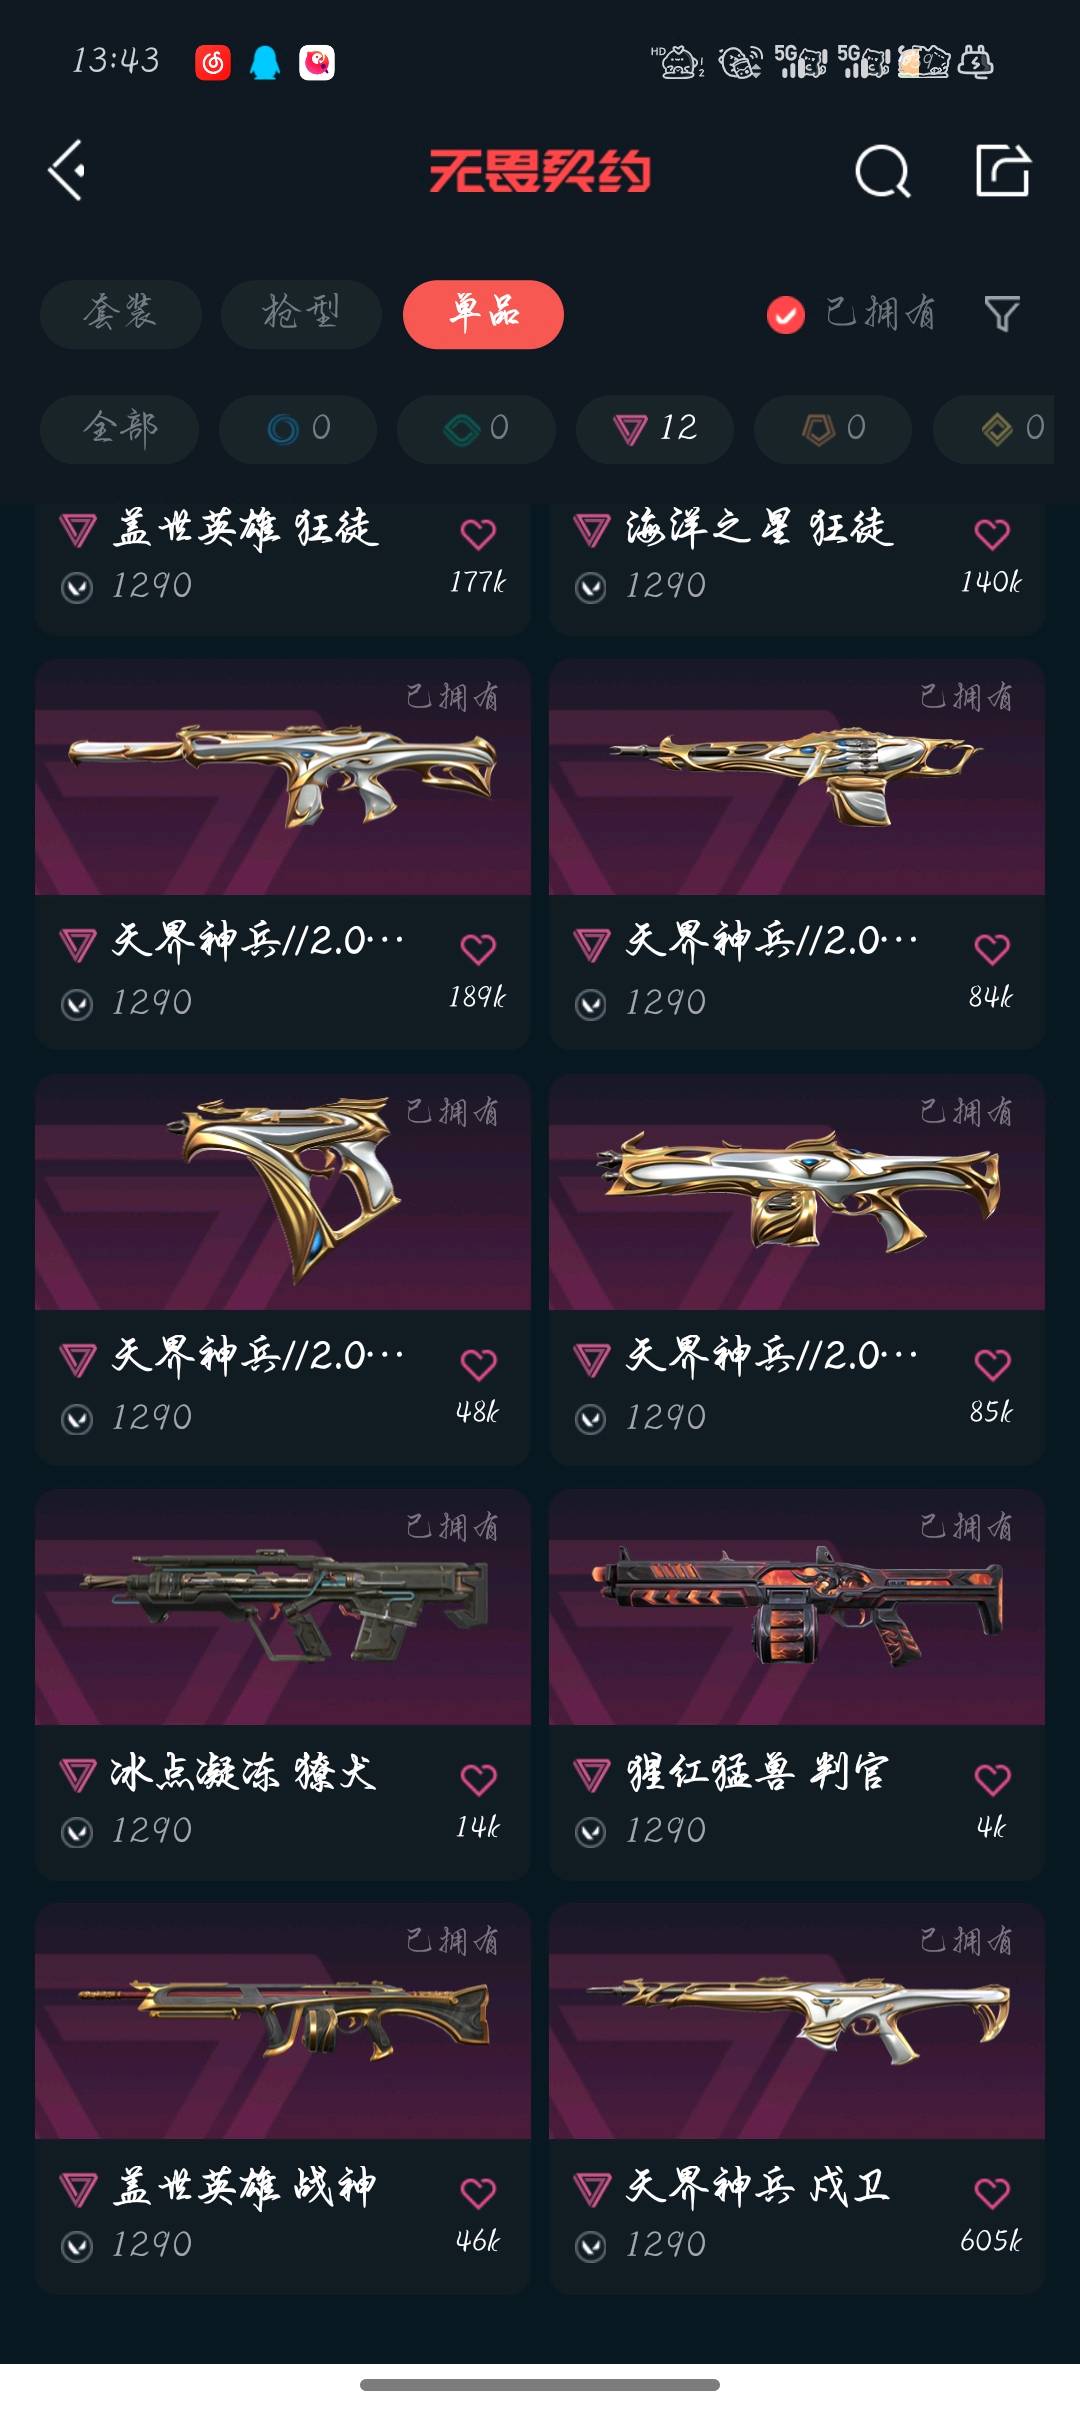Image resolution: width=1080 pixels, height=2412 pixels.
Task: Open the 猩红猛兽 判官 weapon thumbnail
Action: point(797,1607)
